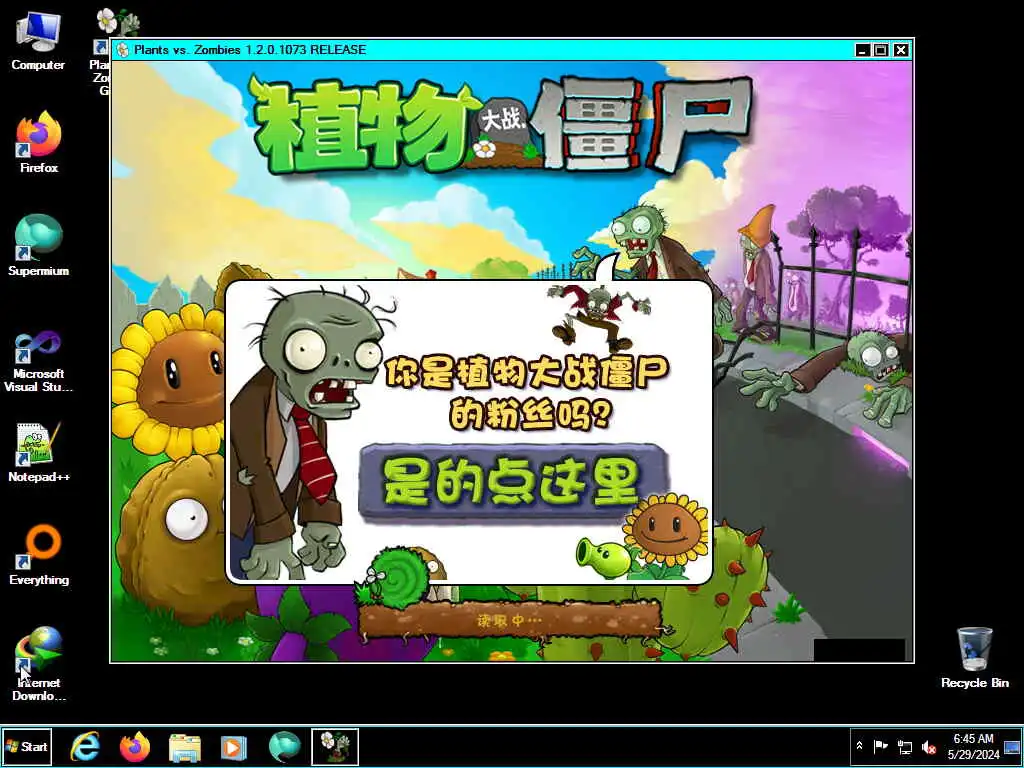The image size is (1024, 768).
Task: Click the muted volume tray icon
Action: point(928,746)
